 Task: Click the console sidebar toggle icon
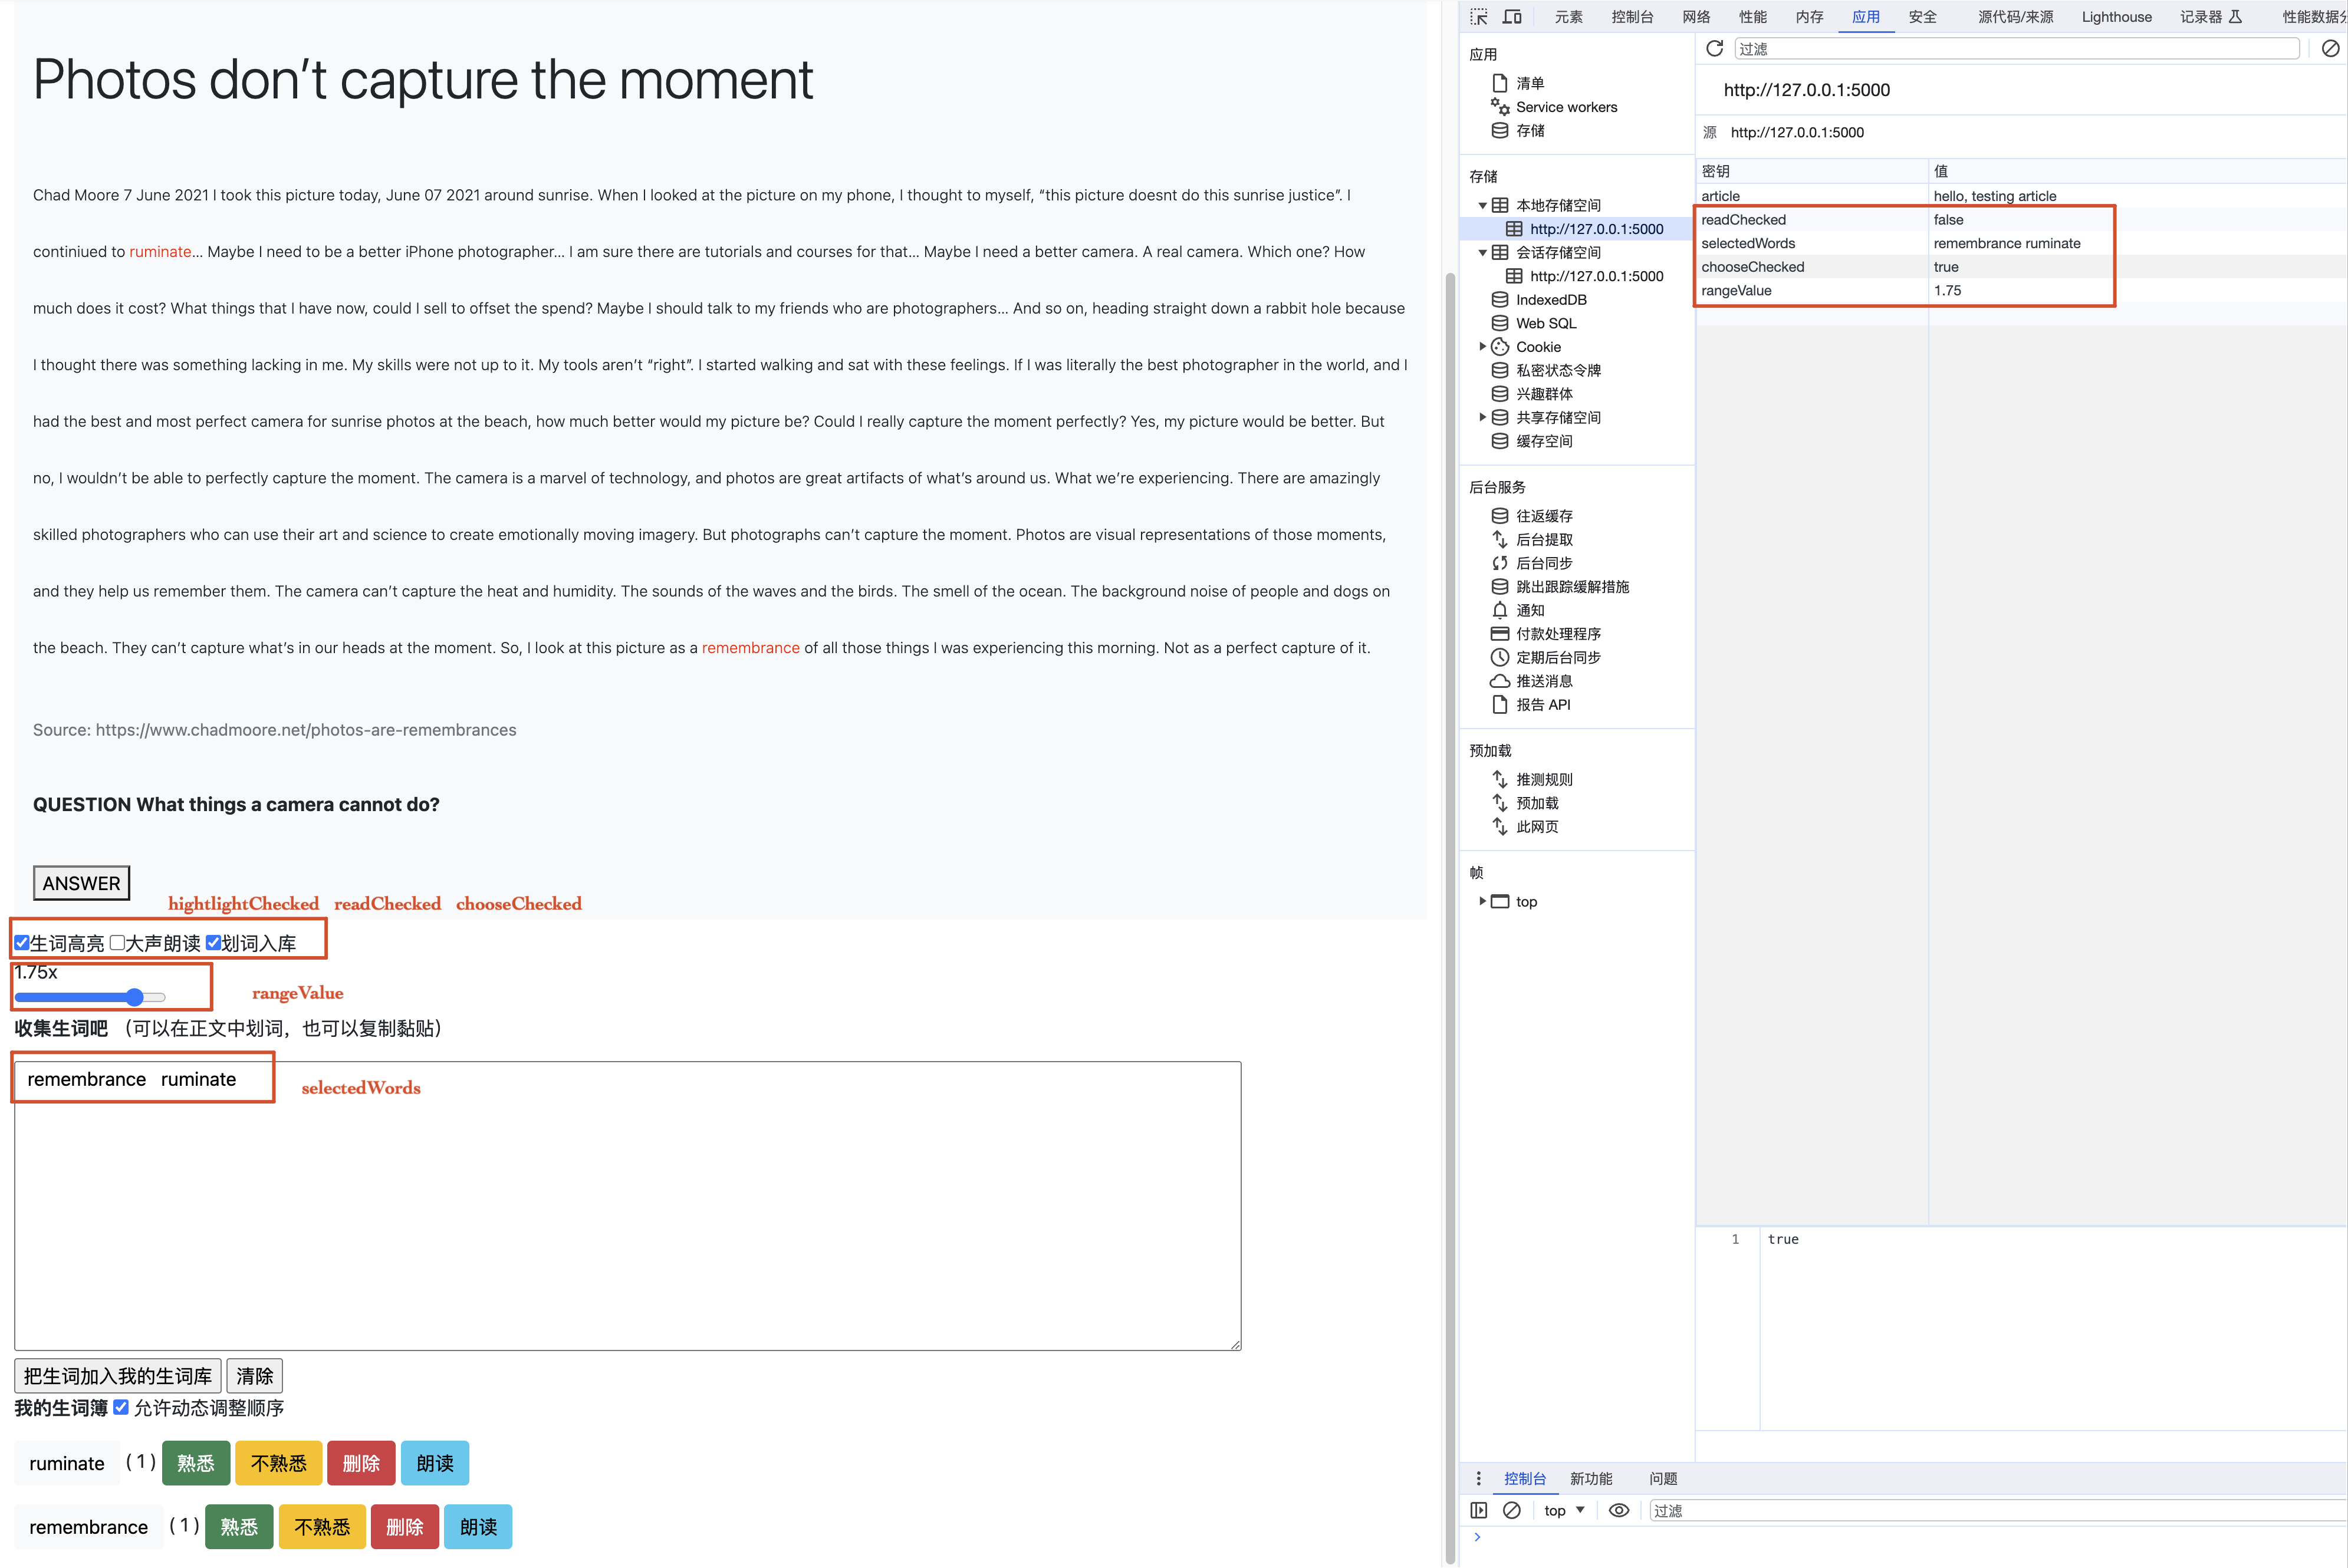1478,1510
